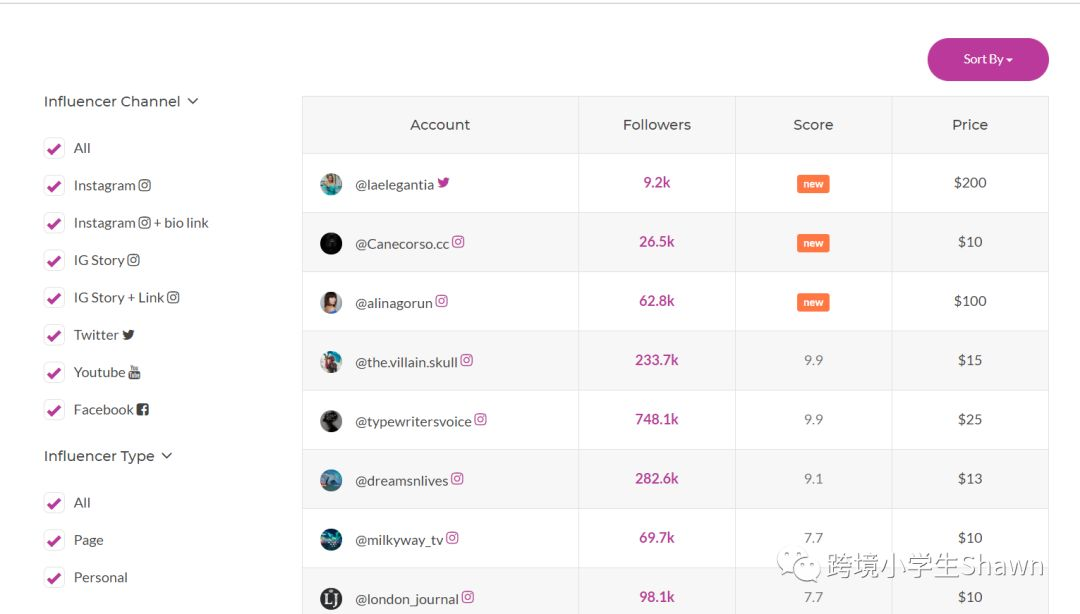Click Instagram icon next to @the.villain.skull
This screenshot has height=614, width=1080.
pyautogui.click(x=466, y=360)
